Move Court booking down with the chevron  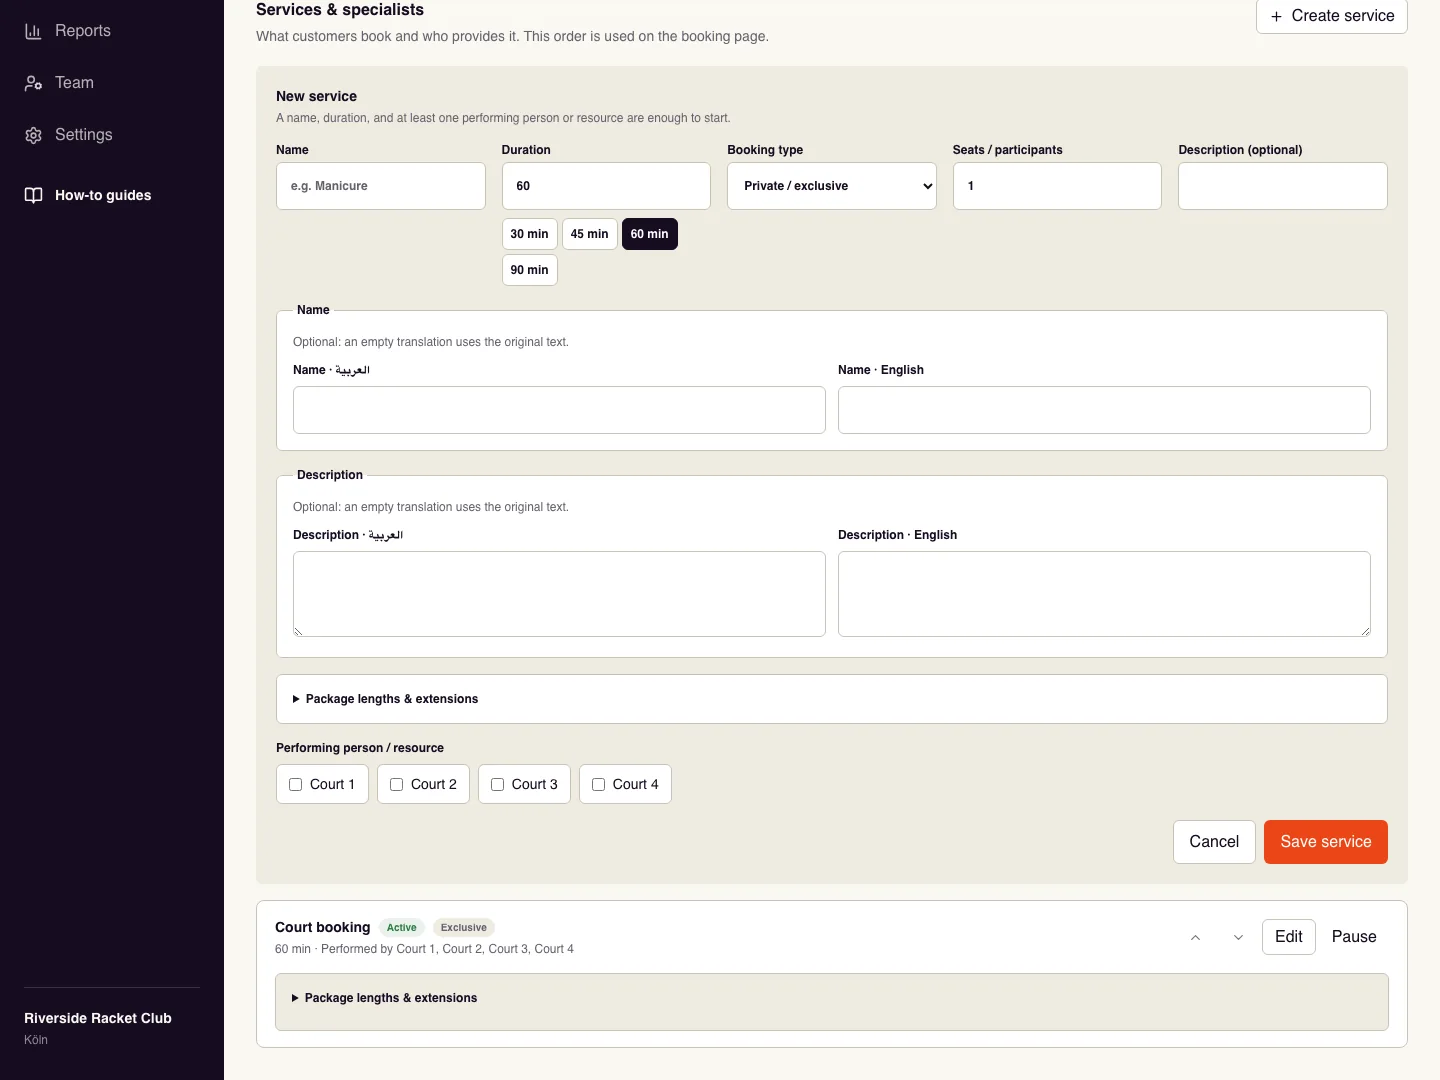[1238, 937]
